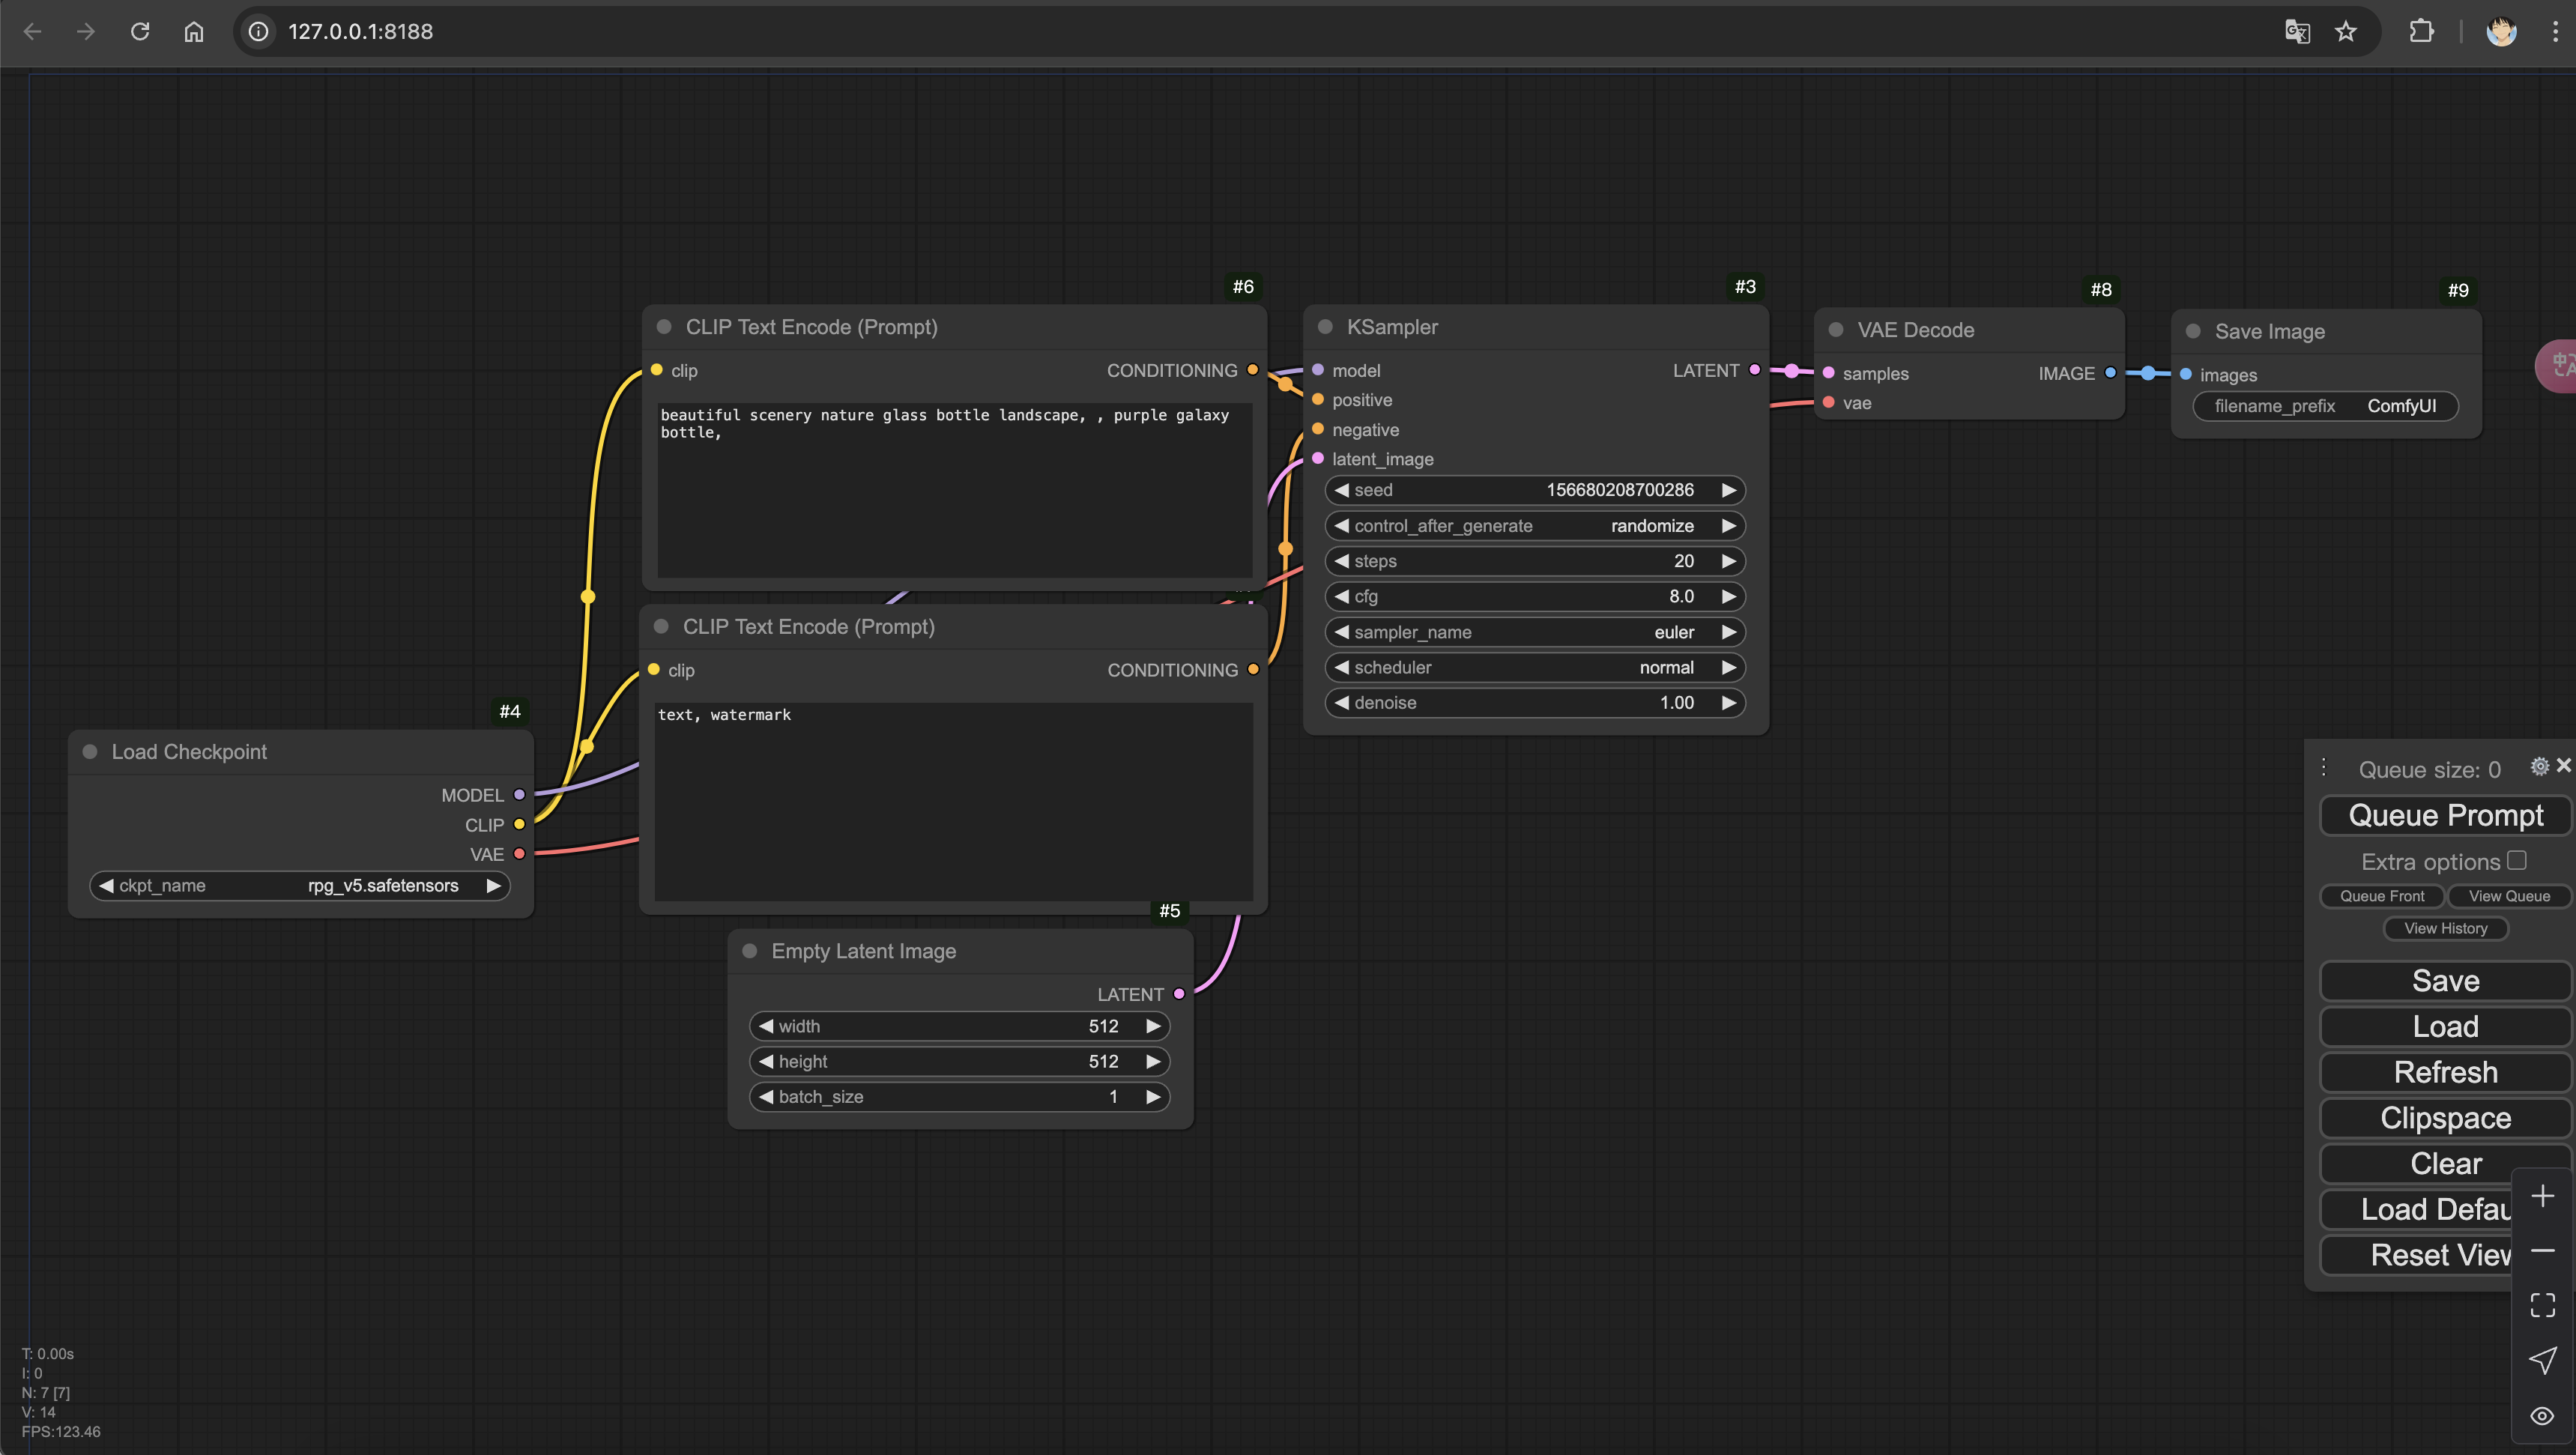Collapse the negative CLIP Text Encode node dot

661,627
